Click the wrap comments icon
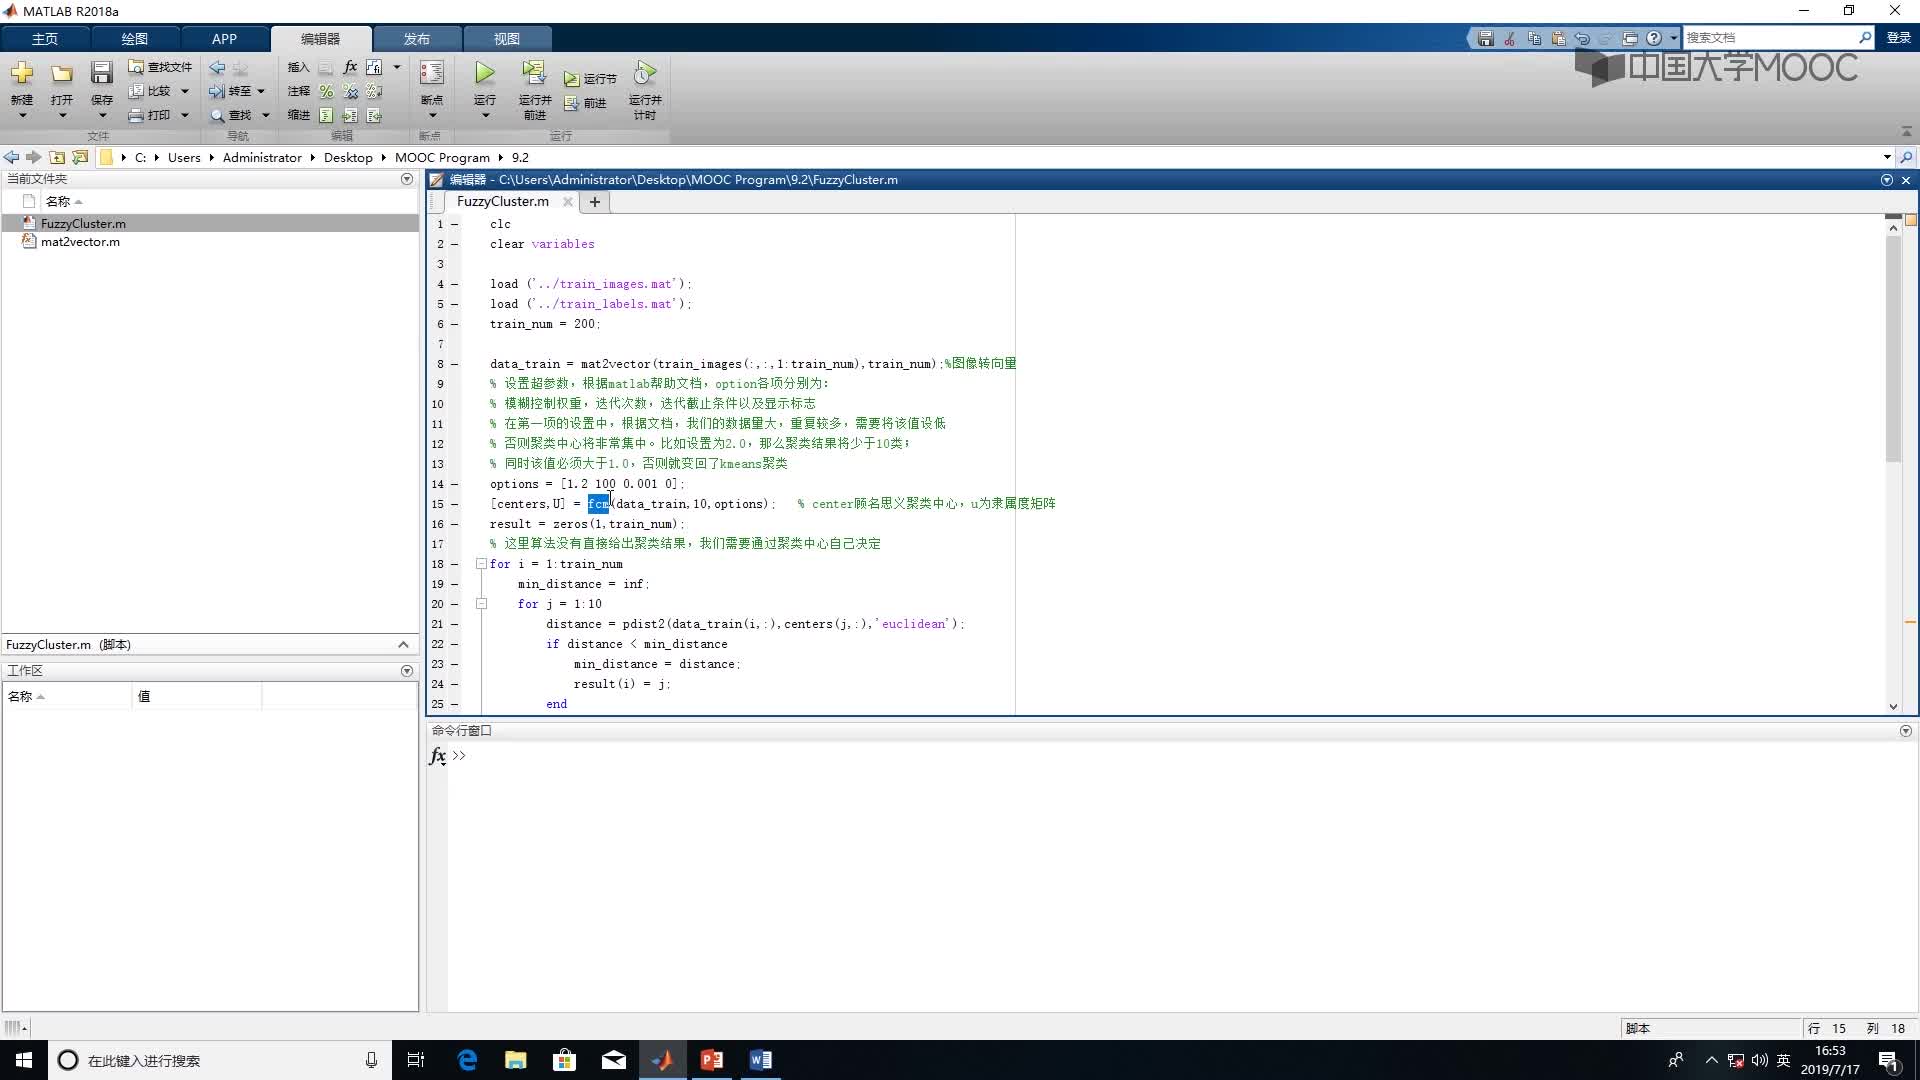Image resolution: width=1920 pixels, height=1080 pixels. (374, 91)
